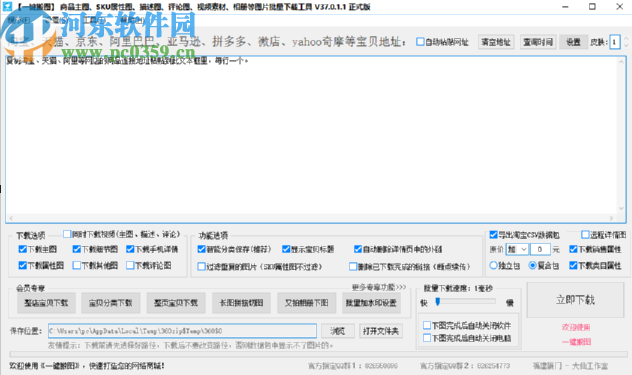Click the 整店宝贝下载 button

coord(46,303)
